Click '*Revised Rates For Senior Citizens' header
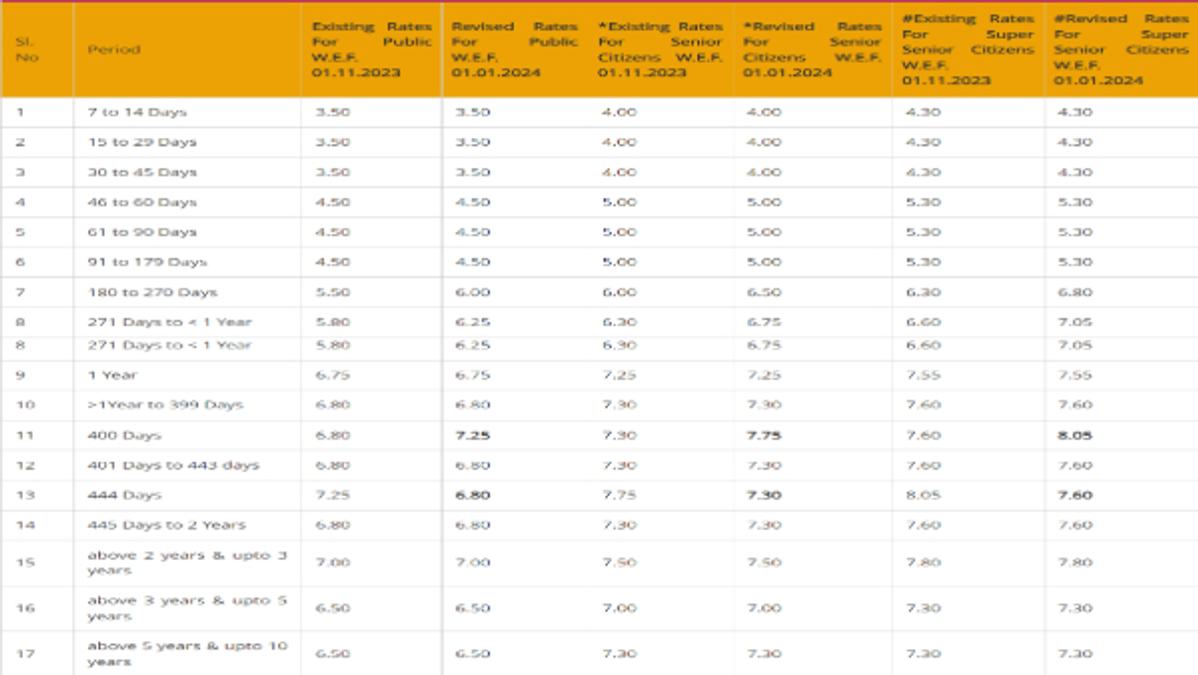This screenshot has width=1198, height=675. click(x=811, y=50)
